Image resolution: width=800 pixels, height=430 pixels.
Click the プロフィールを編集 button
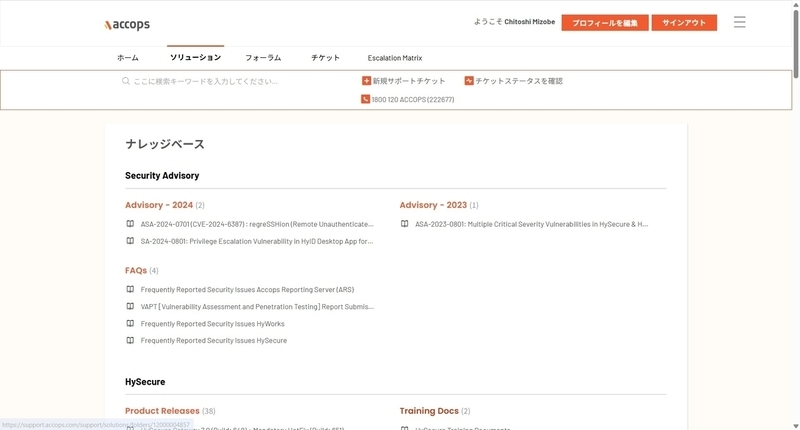pos(605,22)
